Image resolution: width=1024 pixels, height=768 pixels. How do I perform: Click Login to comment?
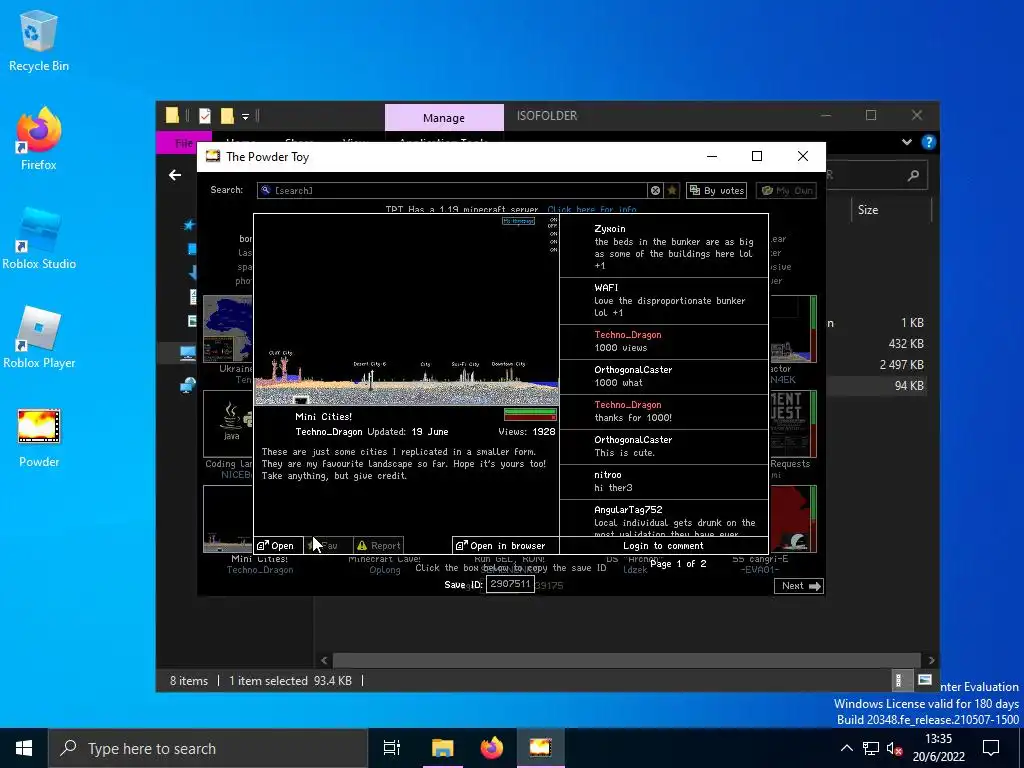(664, 545)
